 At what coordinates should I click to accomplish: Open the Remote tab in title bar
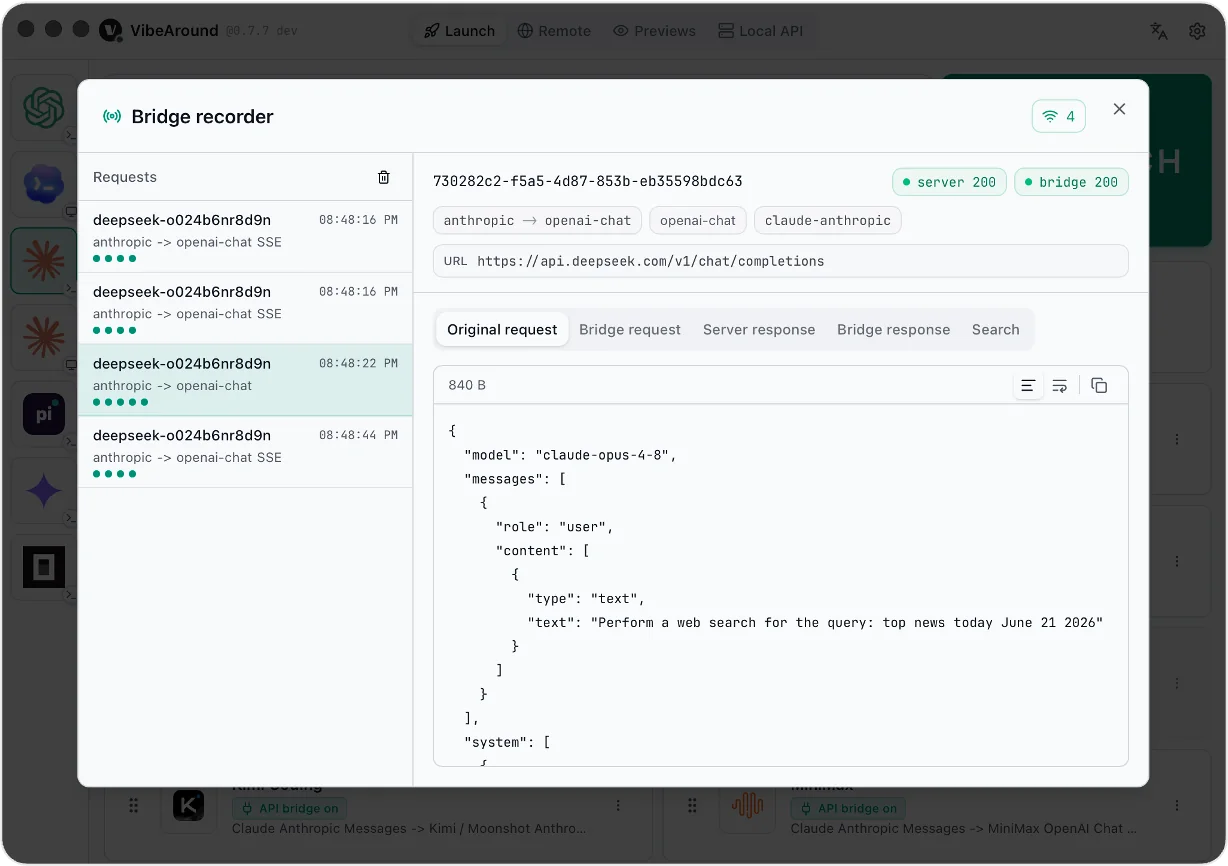[554, 31]
